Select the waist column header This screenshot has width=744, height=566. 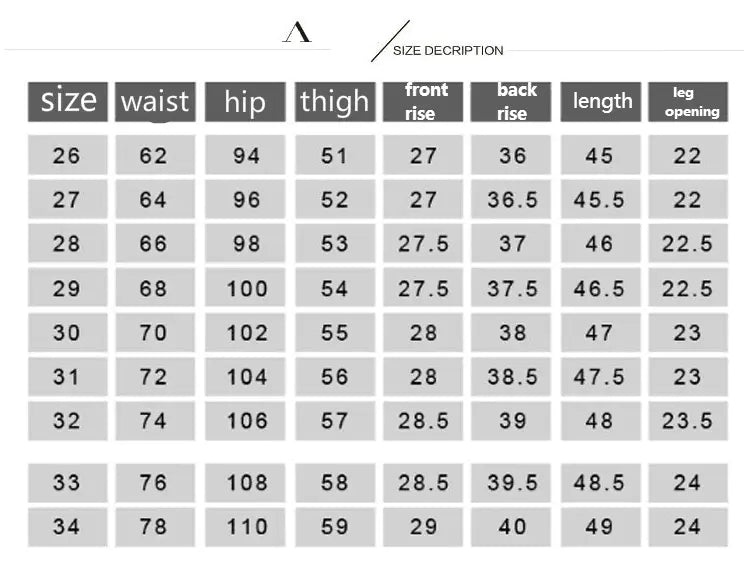pos(155,101)
